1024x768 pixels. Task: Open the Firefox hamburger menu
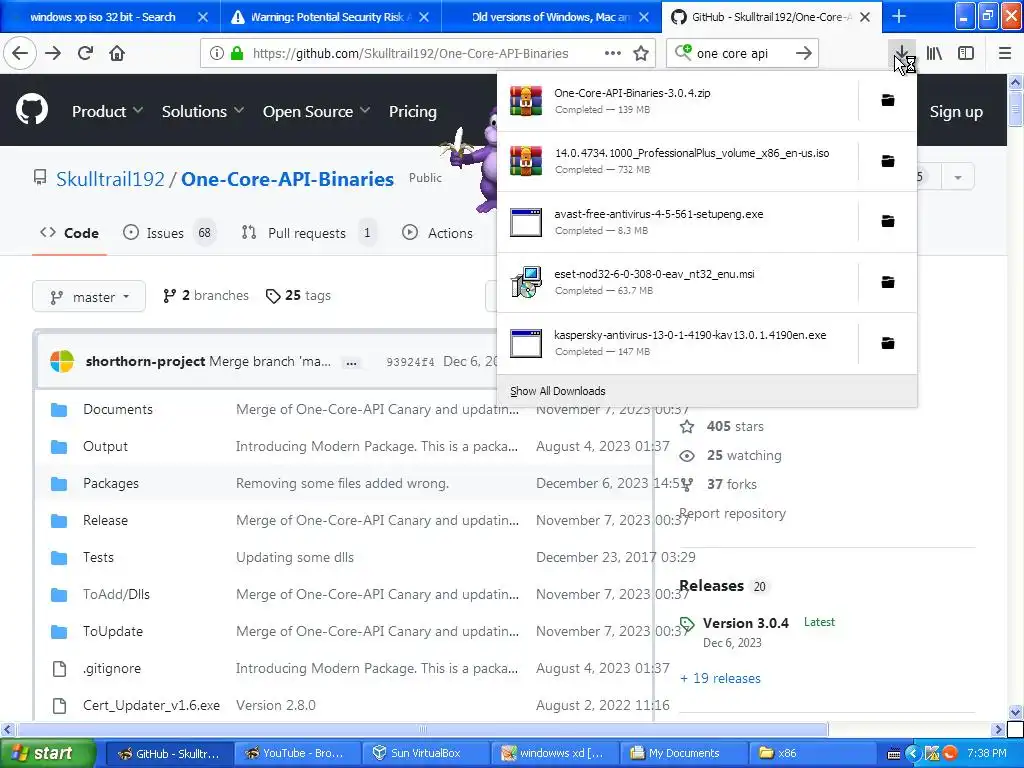(x=1005, y=54)
